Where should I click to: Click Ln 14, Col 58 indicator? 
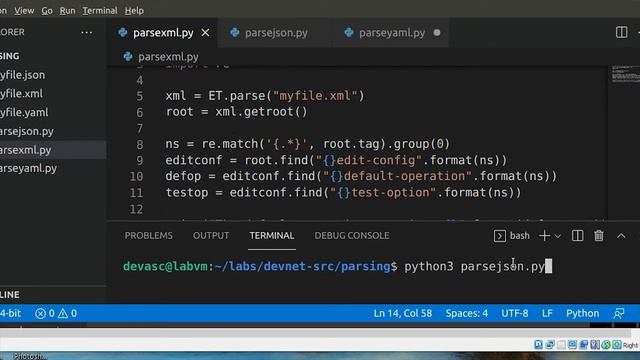(403, 313)
